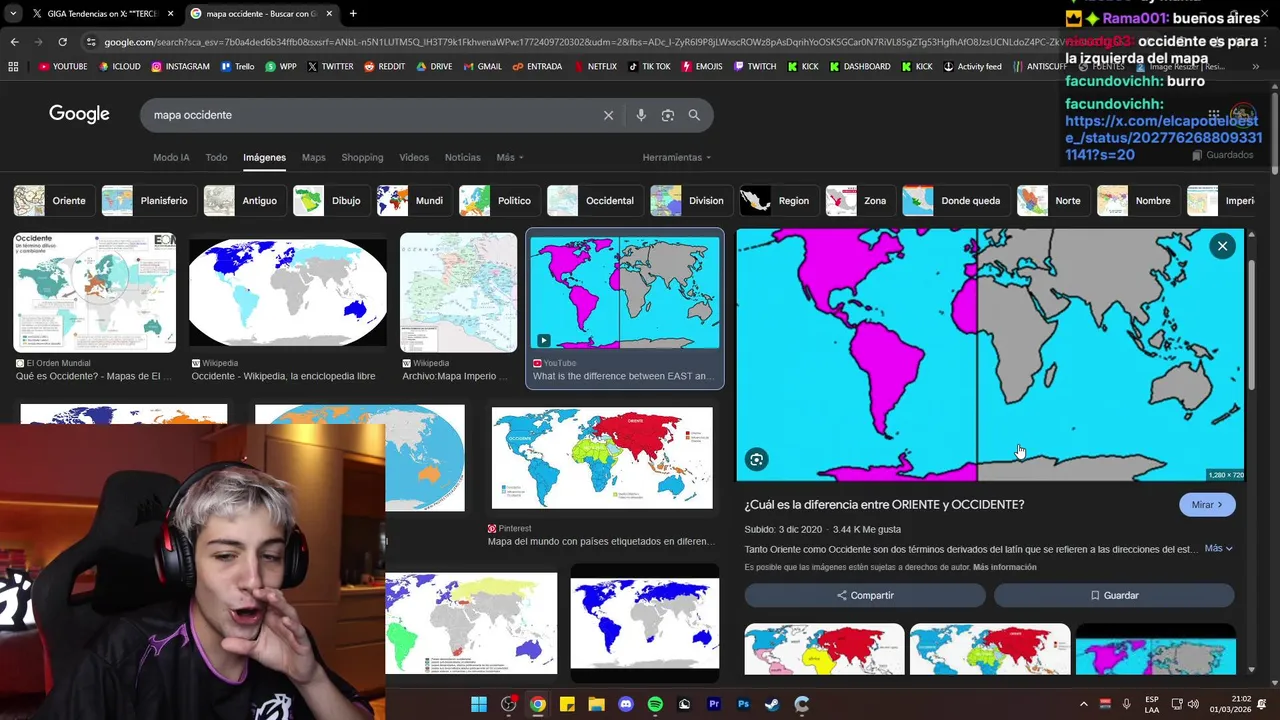Go back to previous page
The width and height of the screenshot is (1280, 720).
pos(14,42)
